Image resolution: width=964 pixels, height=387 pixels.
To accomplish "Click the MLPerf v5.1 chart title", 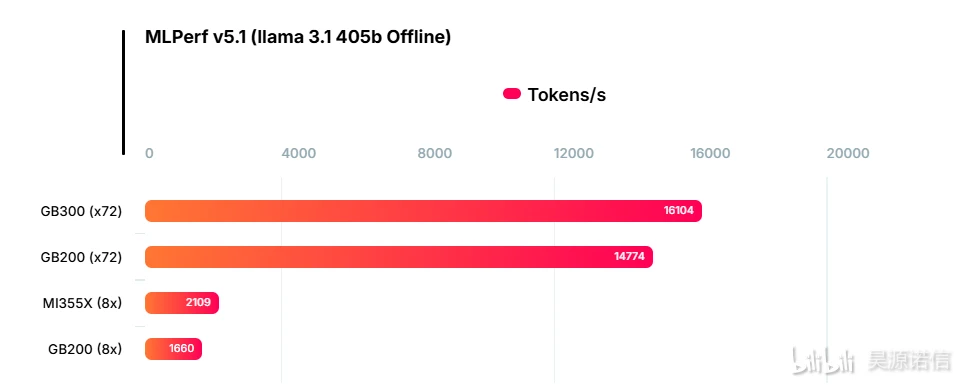I will 298,37.
